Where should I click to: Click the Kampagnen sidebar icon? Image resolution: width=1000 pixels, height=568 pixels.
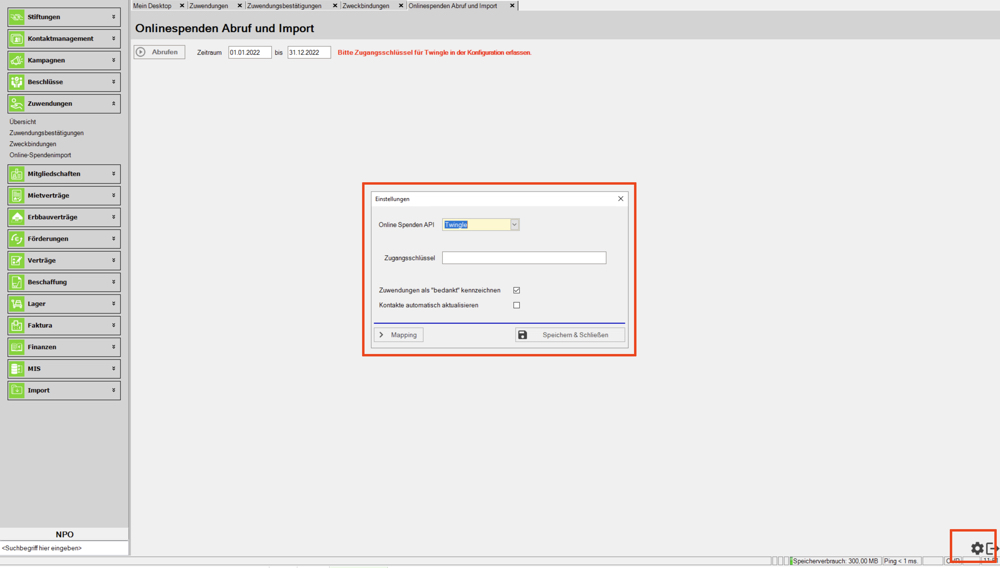click(17, 60)
